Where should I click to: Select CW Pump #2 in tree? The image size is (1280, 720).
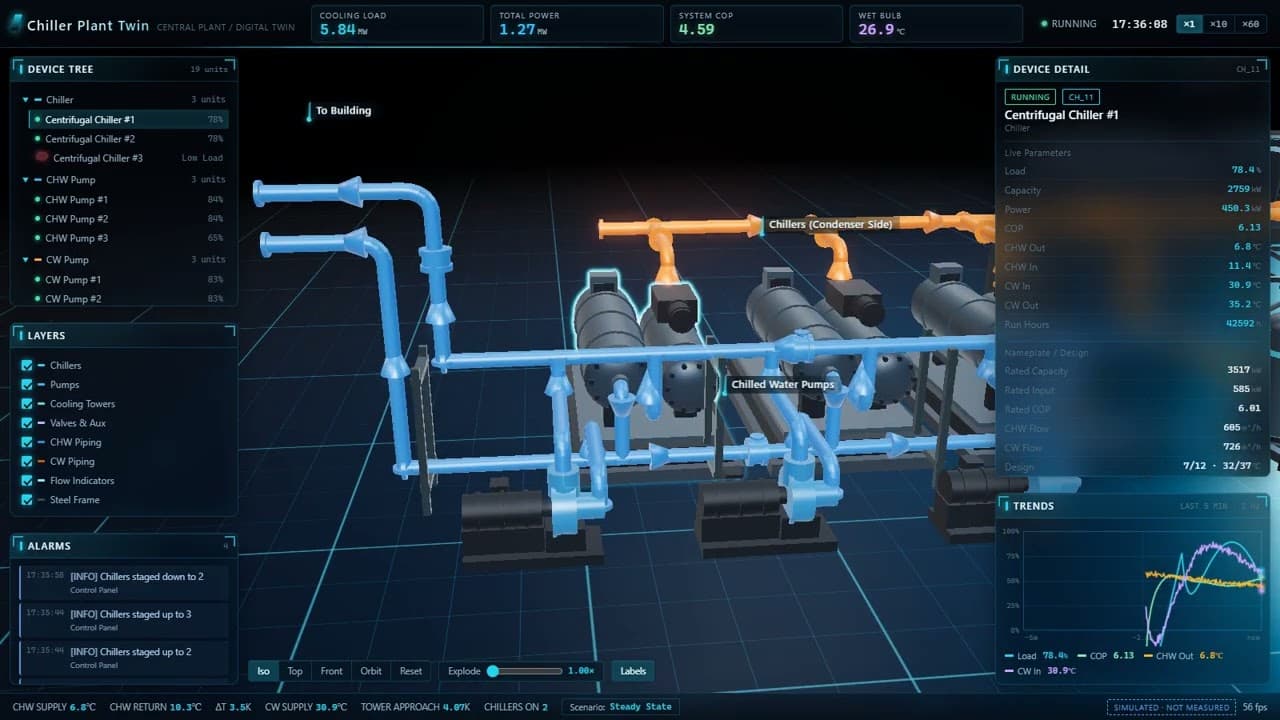[129, 298]
